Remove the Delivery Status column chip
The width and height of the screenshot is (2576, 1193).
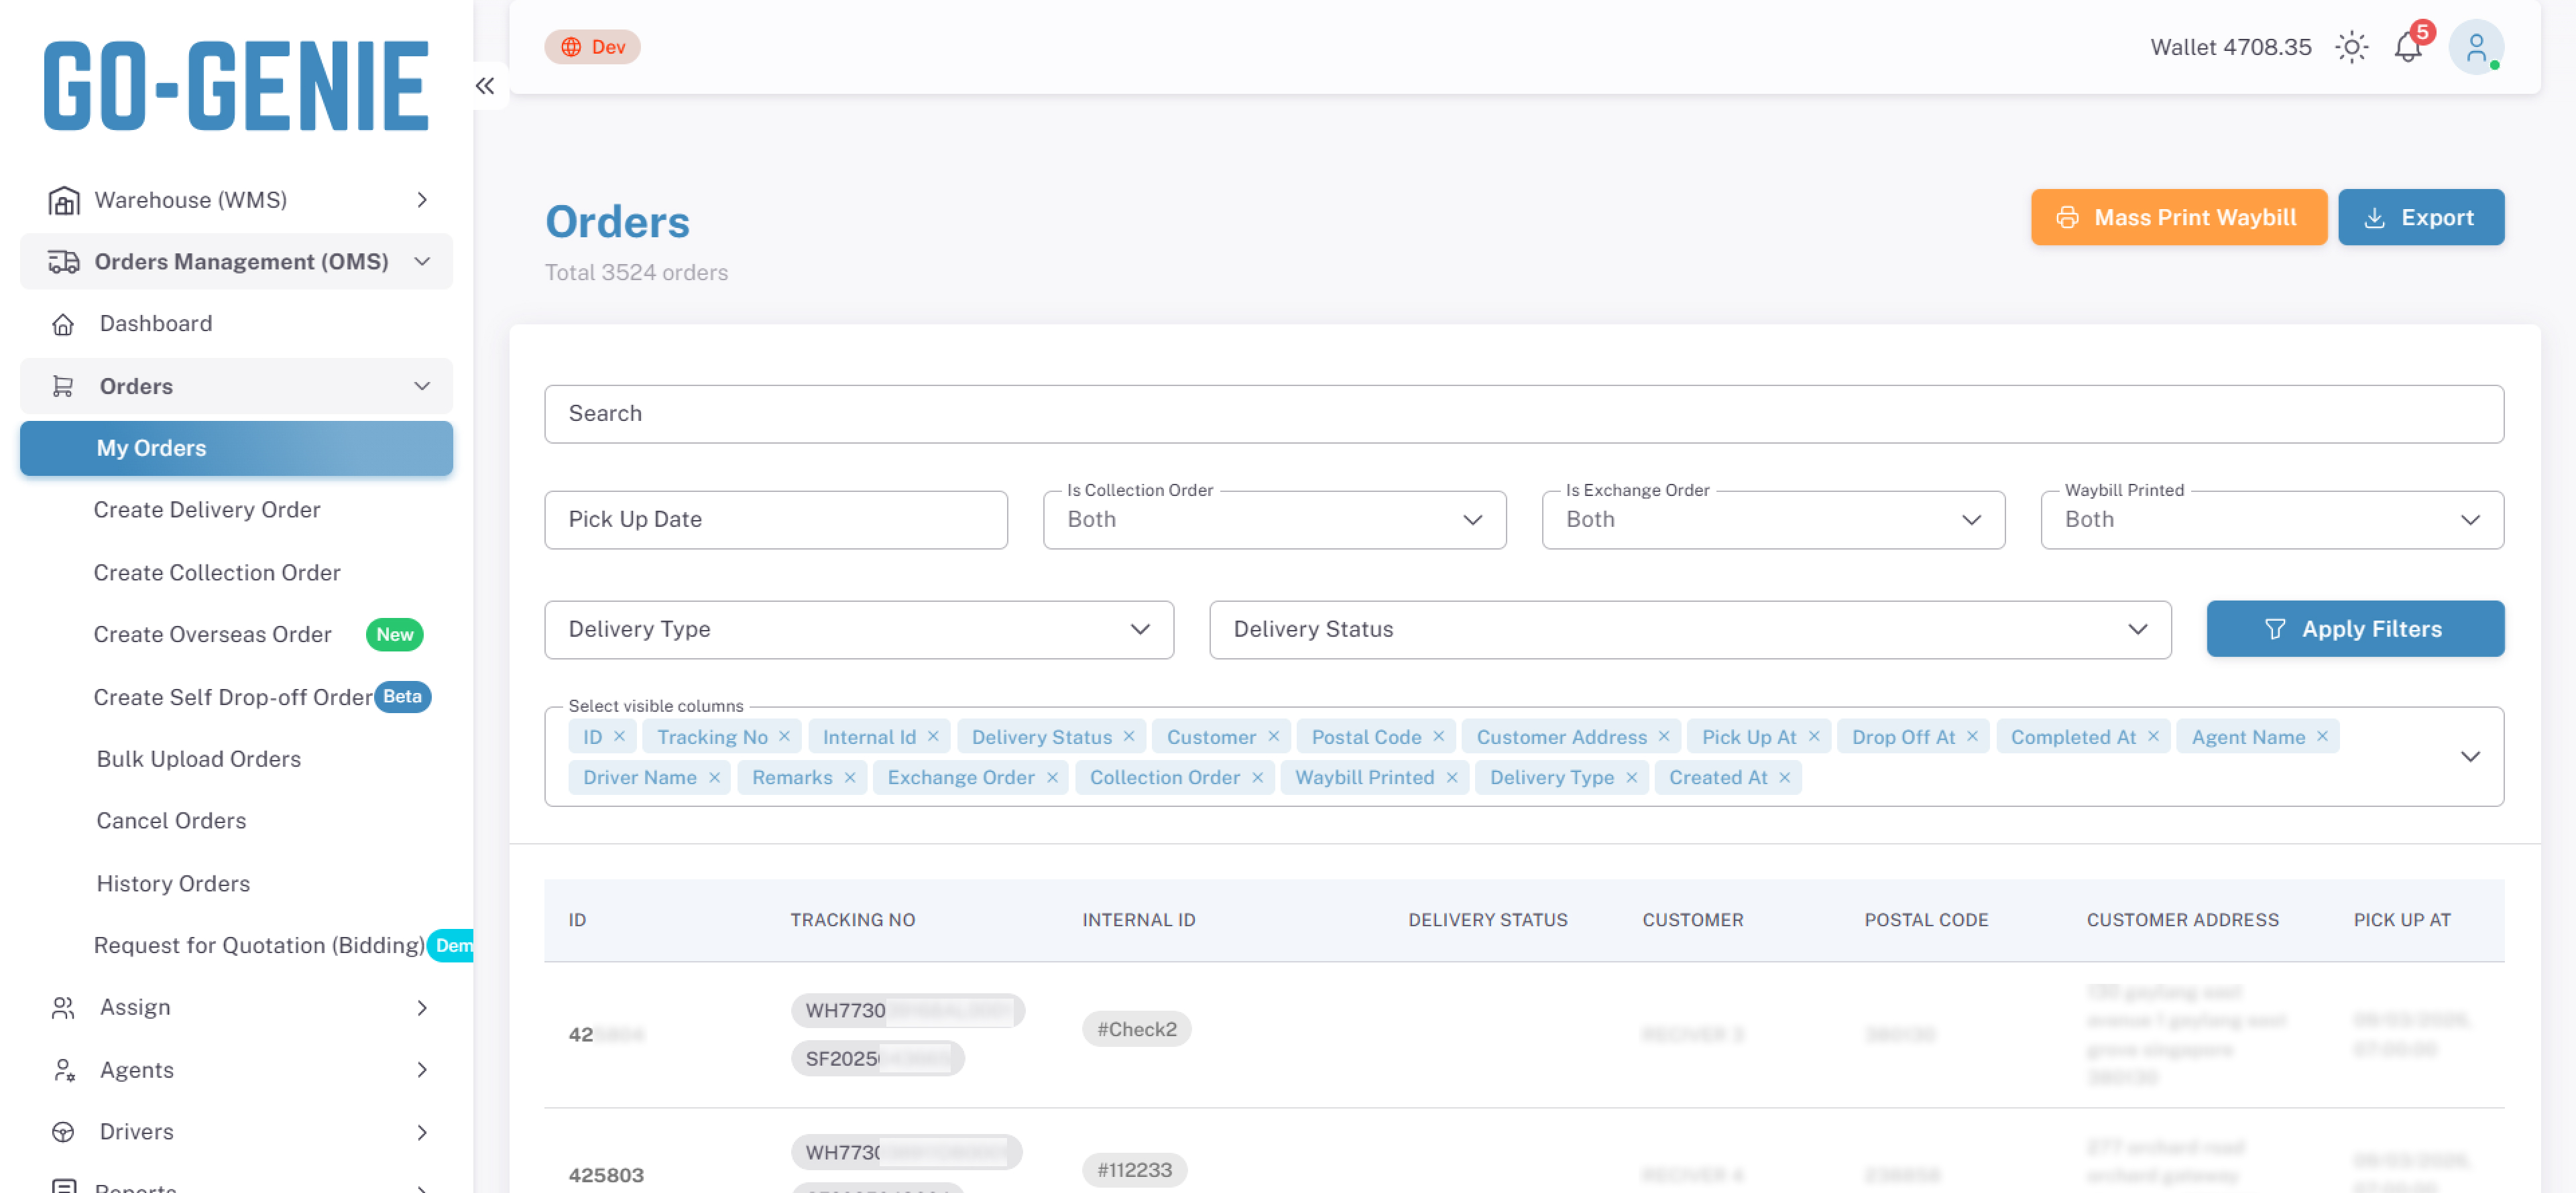pos(1129,737)
